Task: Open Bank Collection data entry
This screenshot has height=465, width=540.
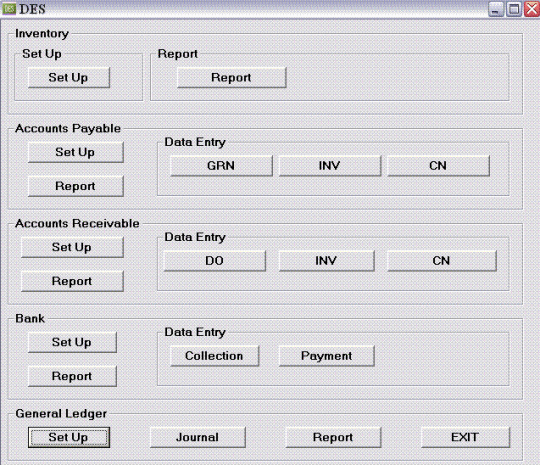Action: click(215, 356)
